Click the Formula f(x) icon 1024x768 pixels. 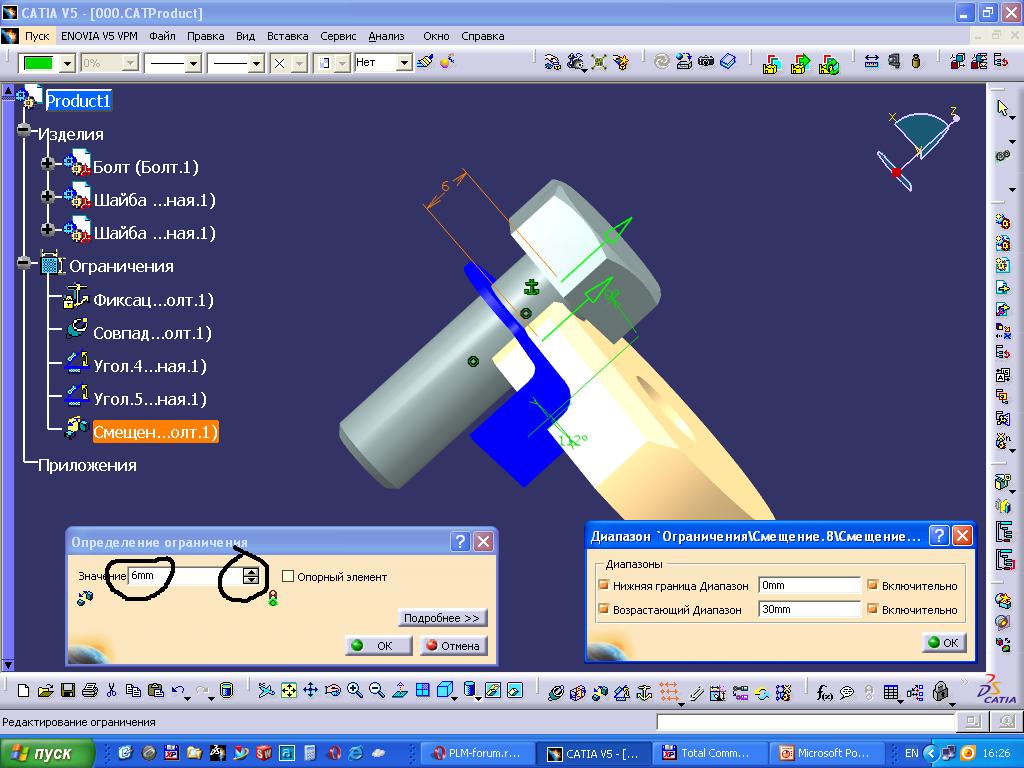coord(824,692)
